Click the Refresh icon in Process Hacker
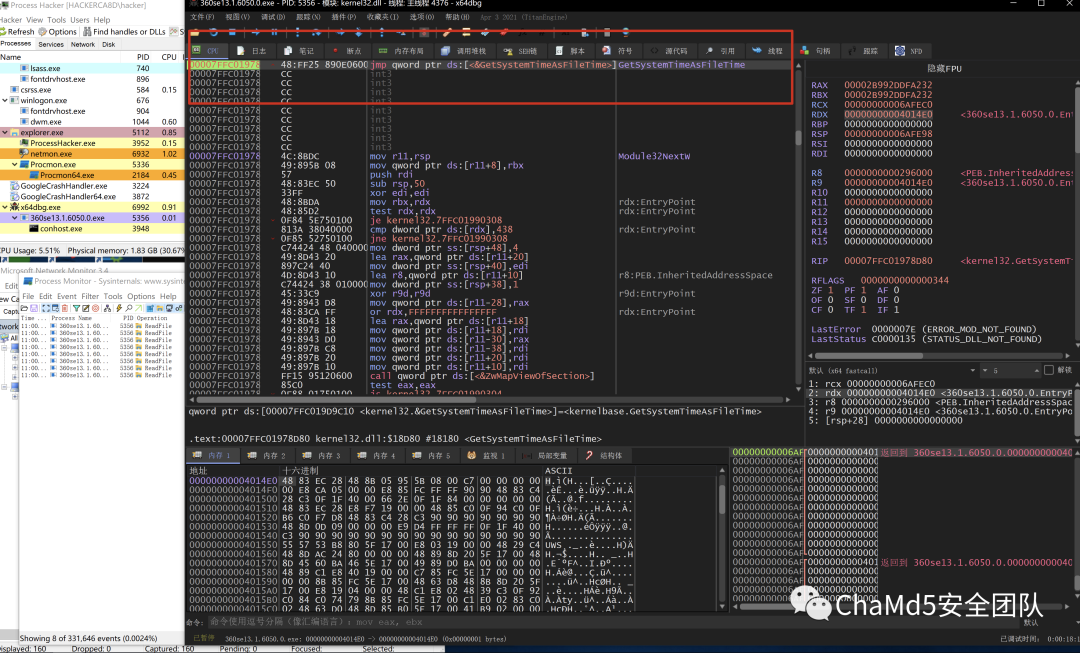 [x=3, y=32]
